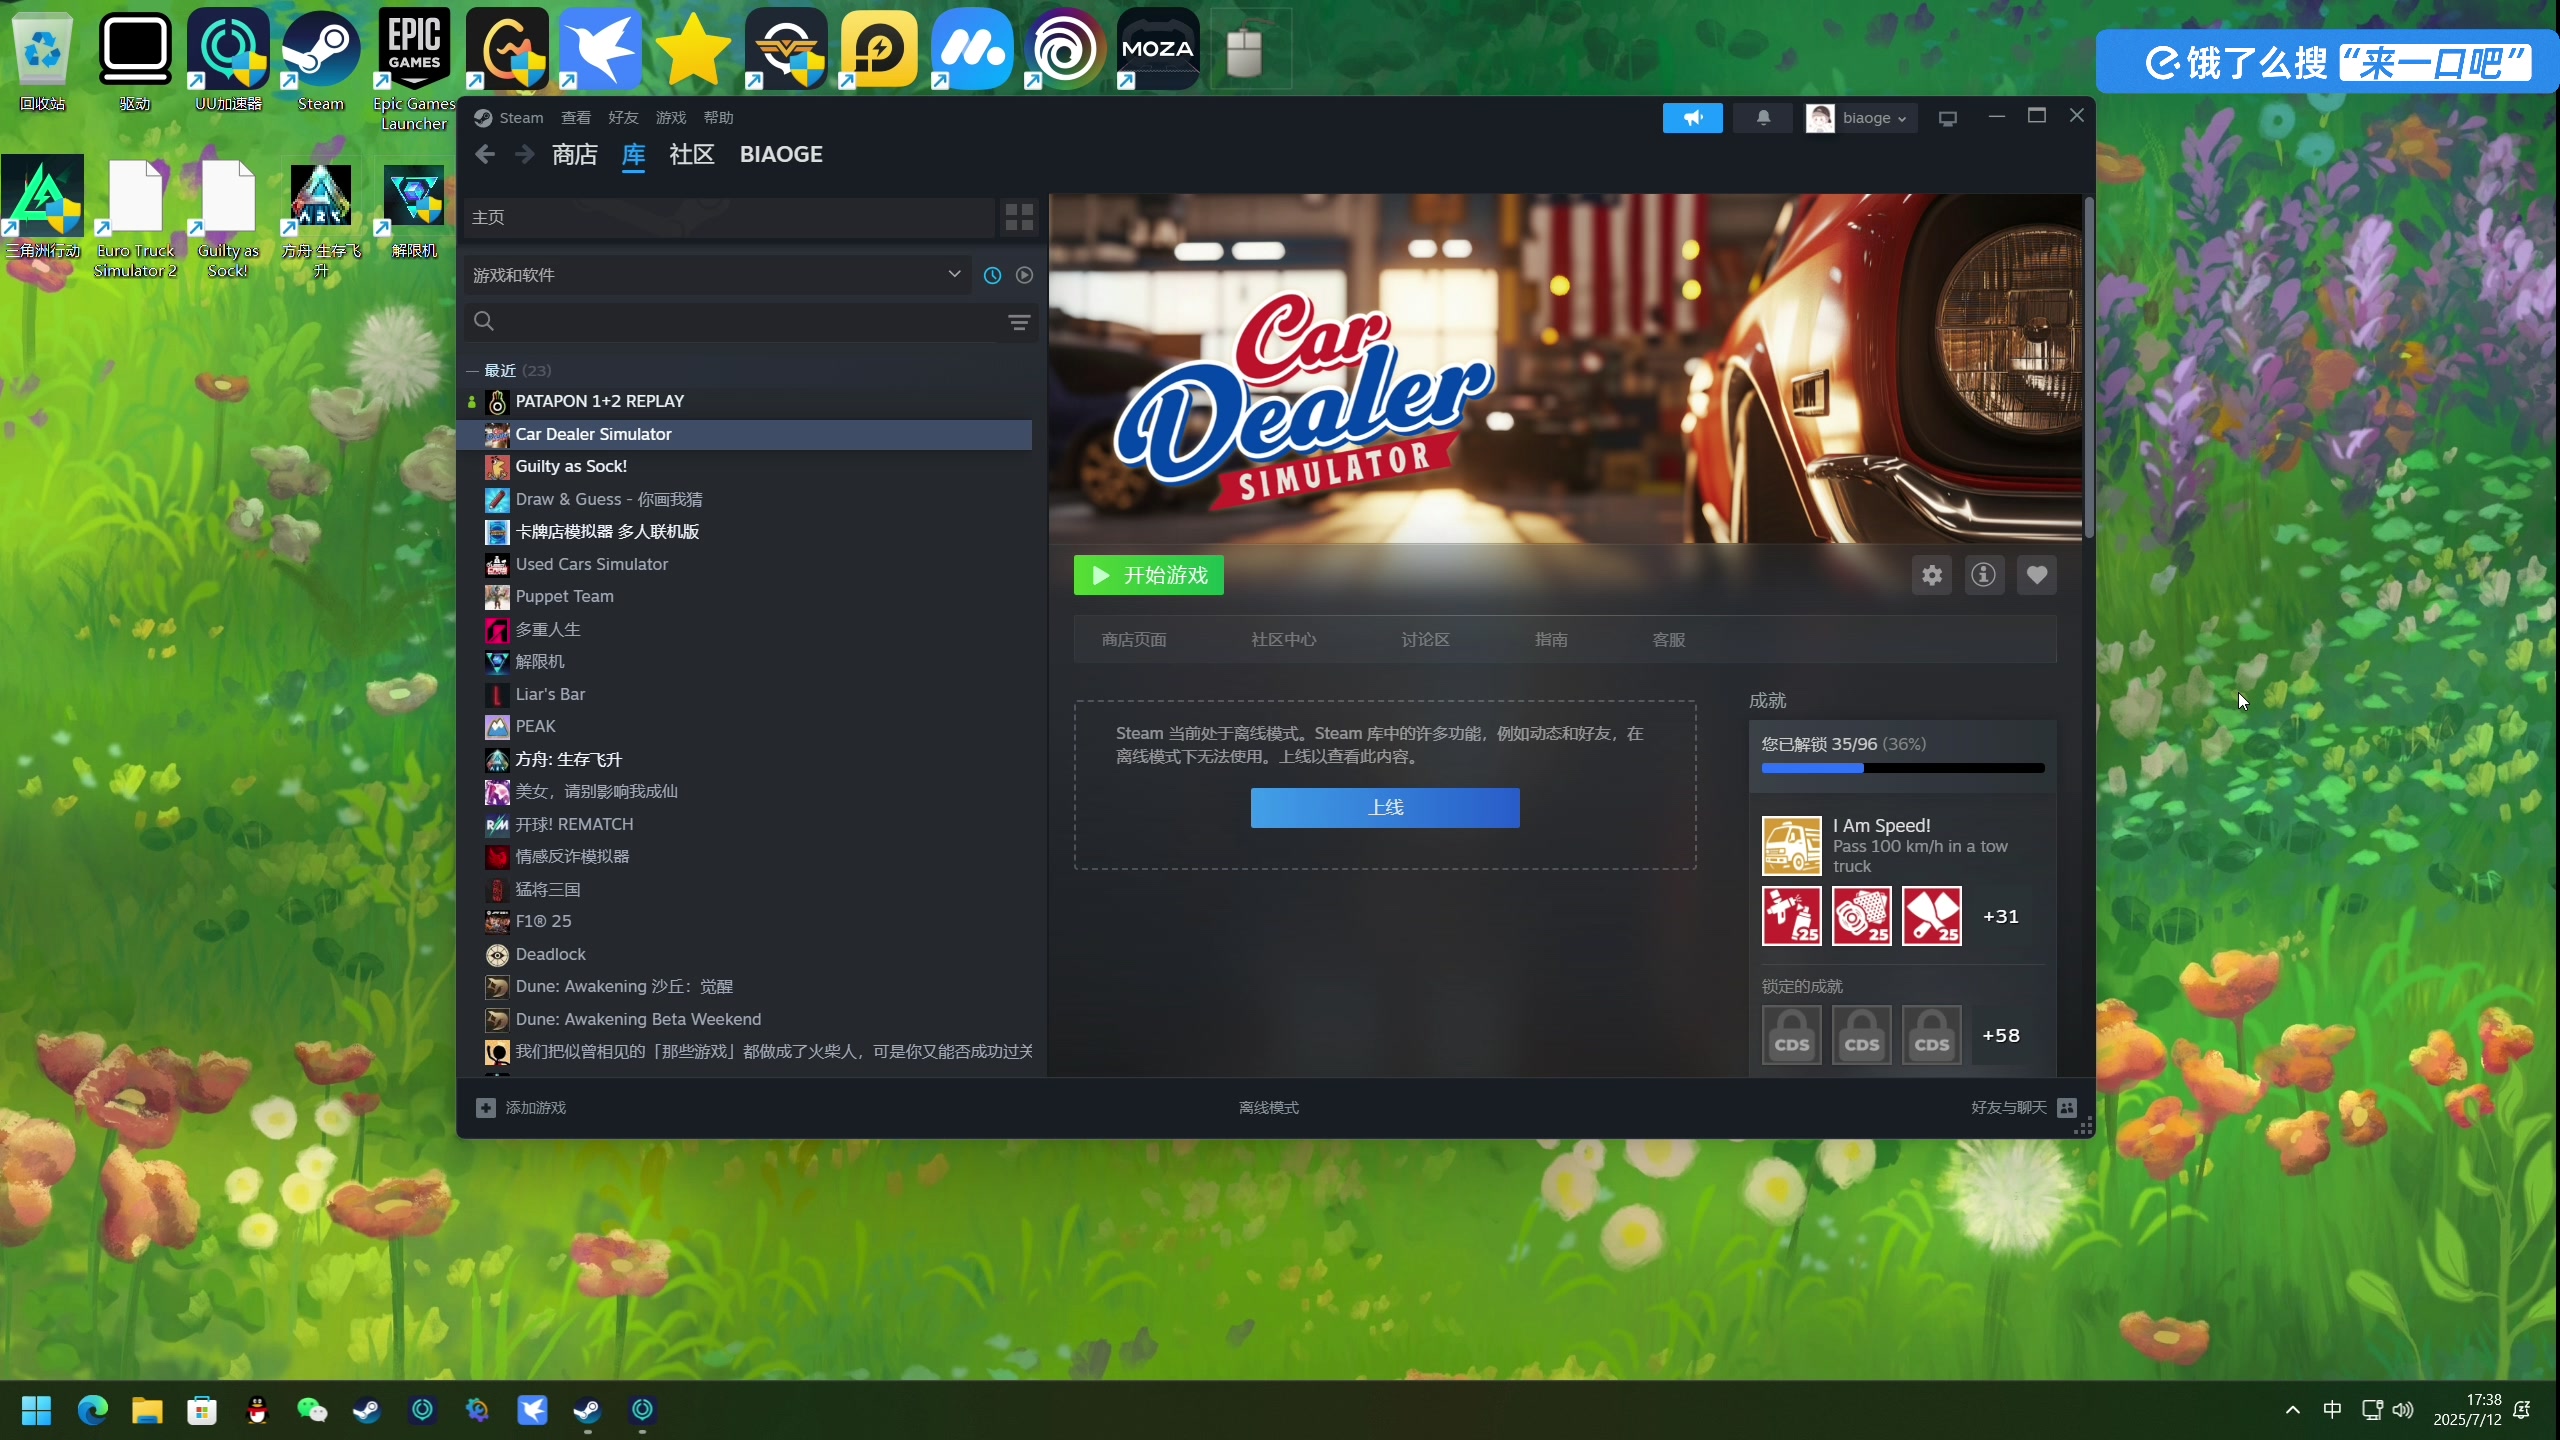
Task: Open the 指南 game link
Action: 1551,639
